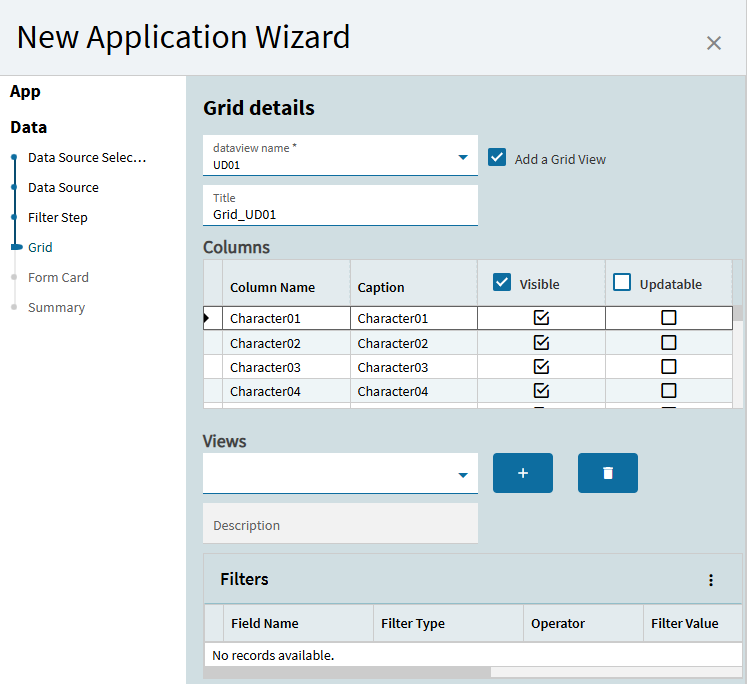Click the Filter Value header
The width and height of the screenshot is (747, 684).
pyautogui.click(x=693, y=624)
